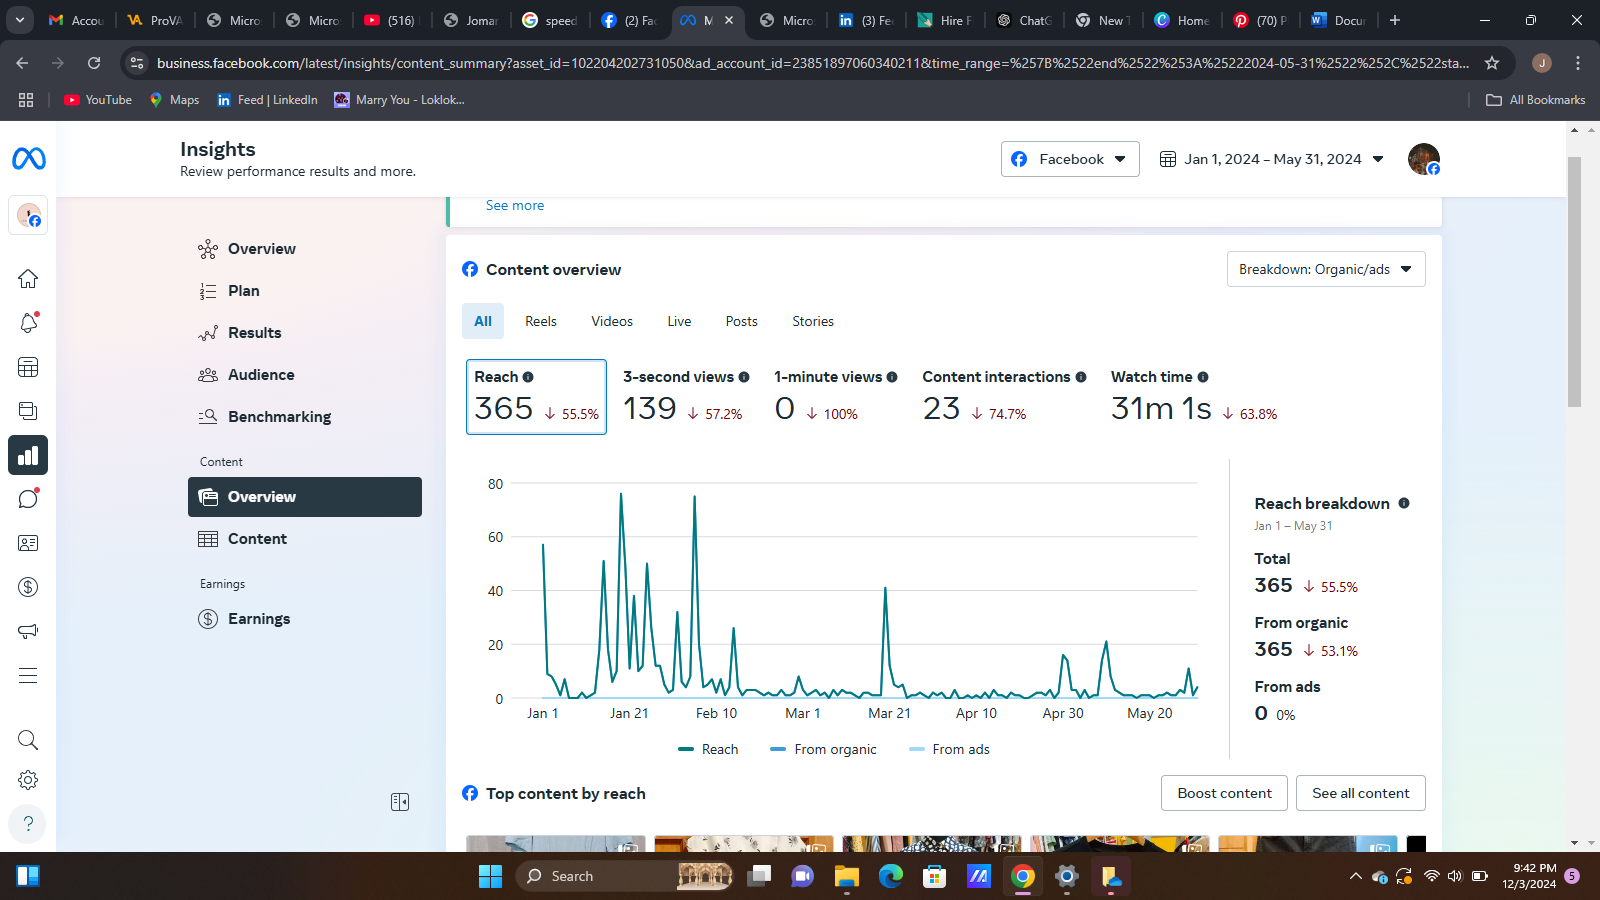Expand the Breakdown: Organic/ads dropdown
The width and height of the screenshot is (1600, 900).
point(1325,269)
